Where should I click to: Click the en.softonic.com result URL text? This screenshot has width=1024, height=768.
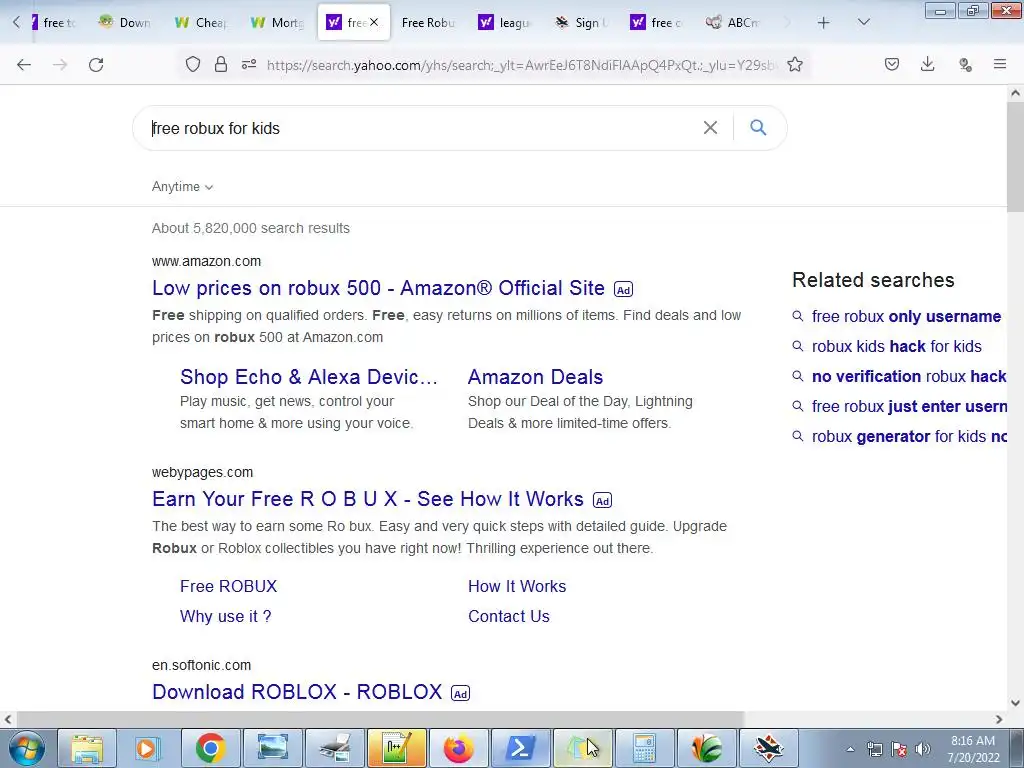click(x=202, y=665)
